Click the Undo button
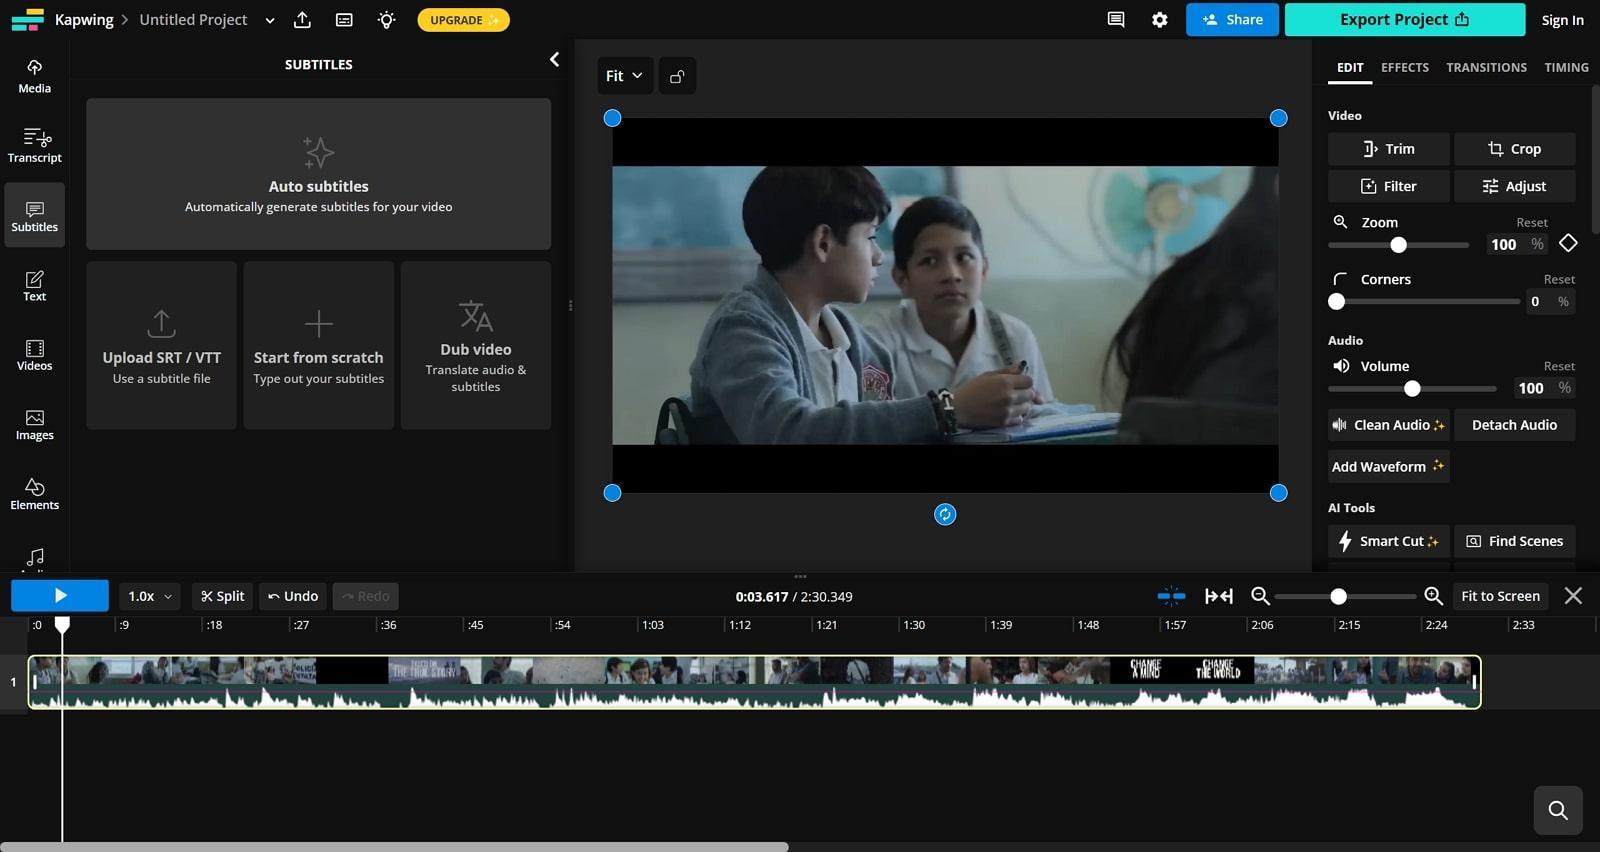The height and width of the screenshot is (852, 1600). point(293,596)
